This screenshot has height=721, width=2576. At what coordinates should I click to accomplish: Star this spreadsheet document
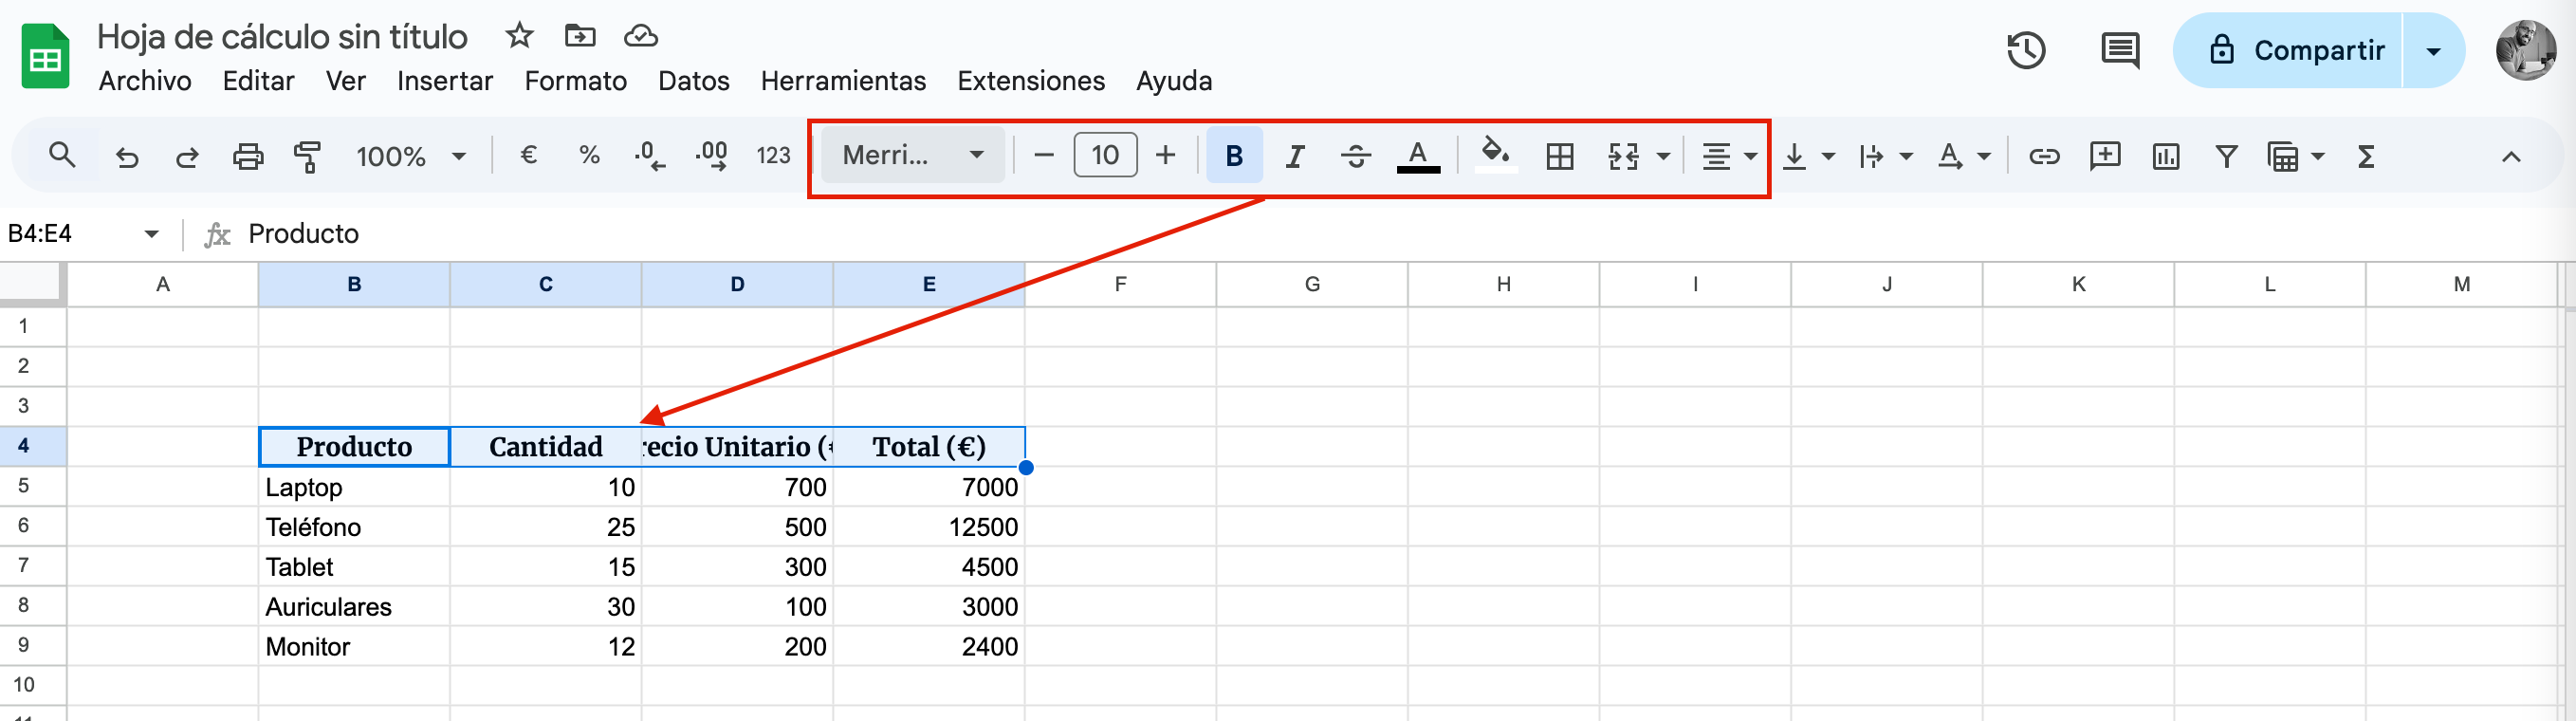pyautogui.click(x=519, y=36)
